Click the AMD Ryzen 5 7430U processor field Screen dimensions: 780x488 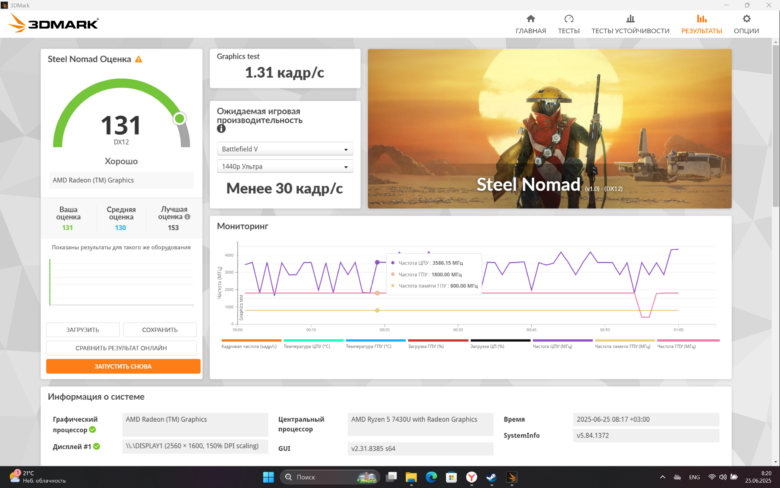pyautogui.click(x=420, y=424)
